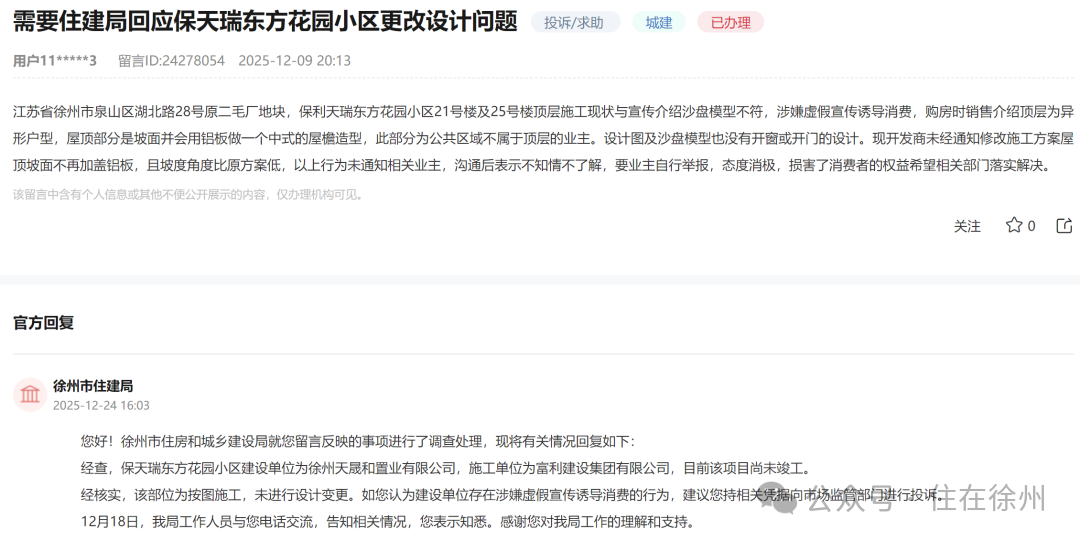Click reply line starting 经查，保天瑞东方花园小区
The width and height of the screenshot is (1080, 541).
[x=447, y=469]
